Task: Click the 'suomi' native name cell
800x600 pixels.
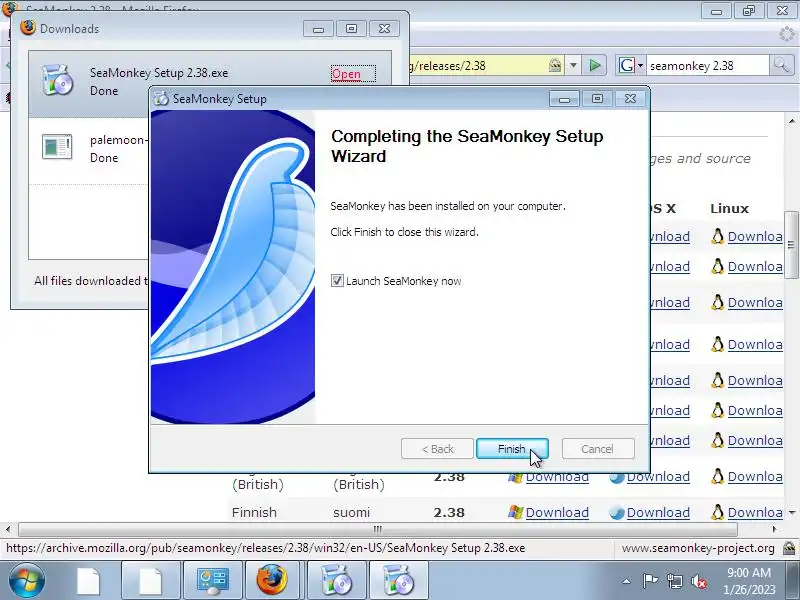Action: tap(352, 512)
